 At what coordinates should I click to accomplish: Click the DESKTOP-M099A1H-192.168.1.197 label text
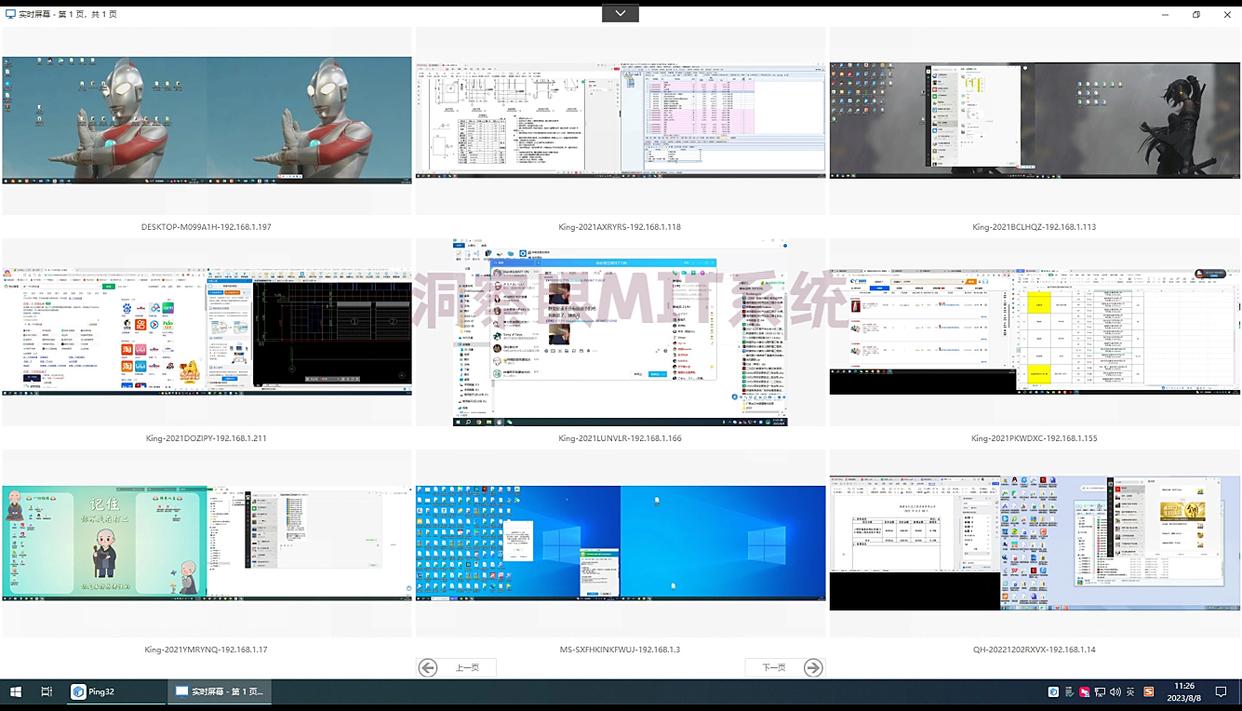pyautogui.click(x=207, y=227)
